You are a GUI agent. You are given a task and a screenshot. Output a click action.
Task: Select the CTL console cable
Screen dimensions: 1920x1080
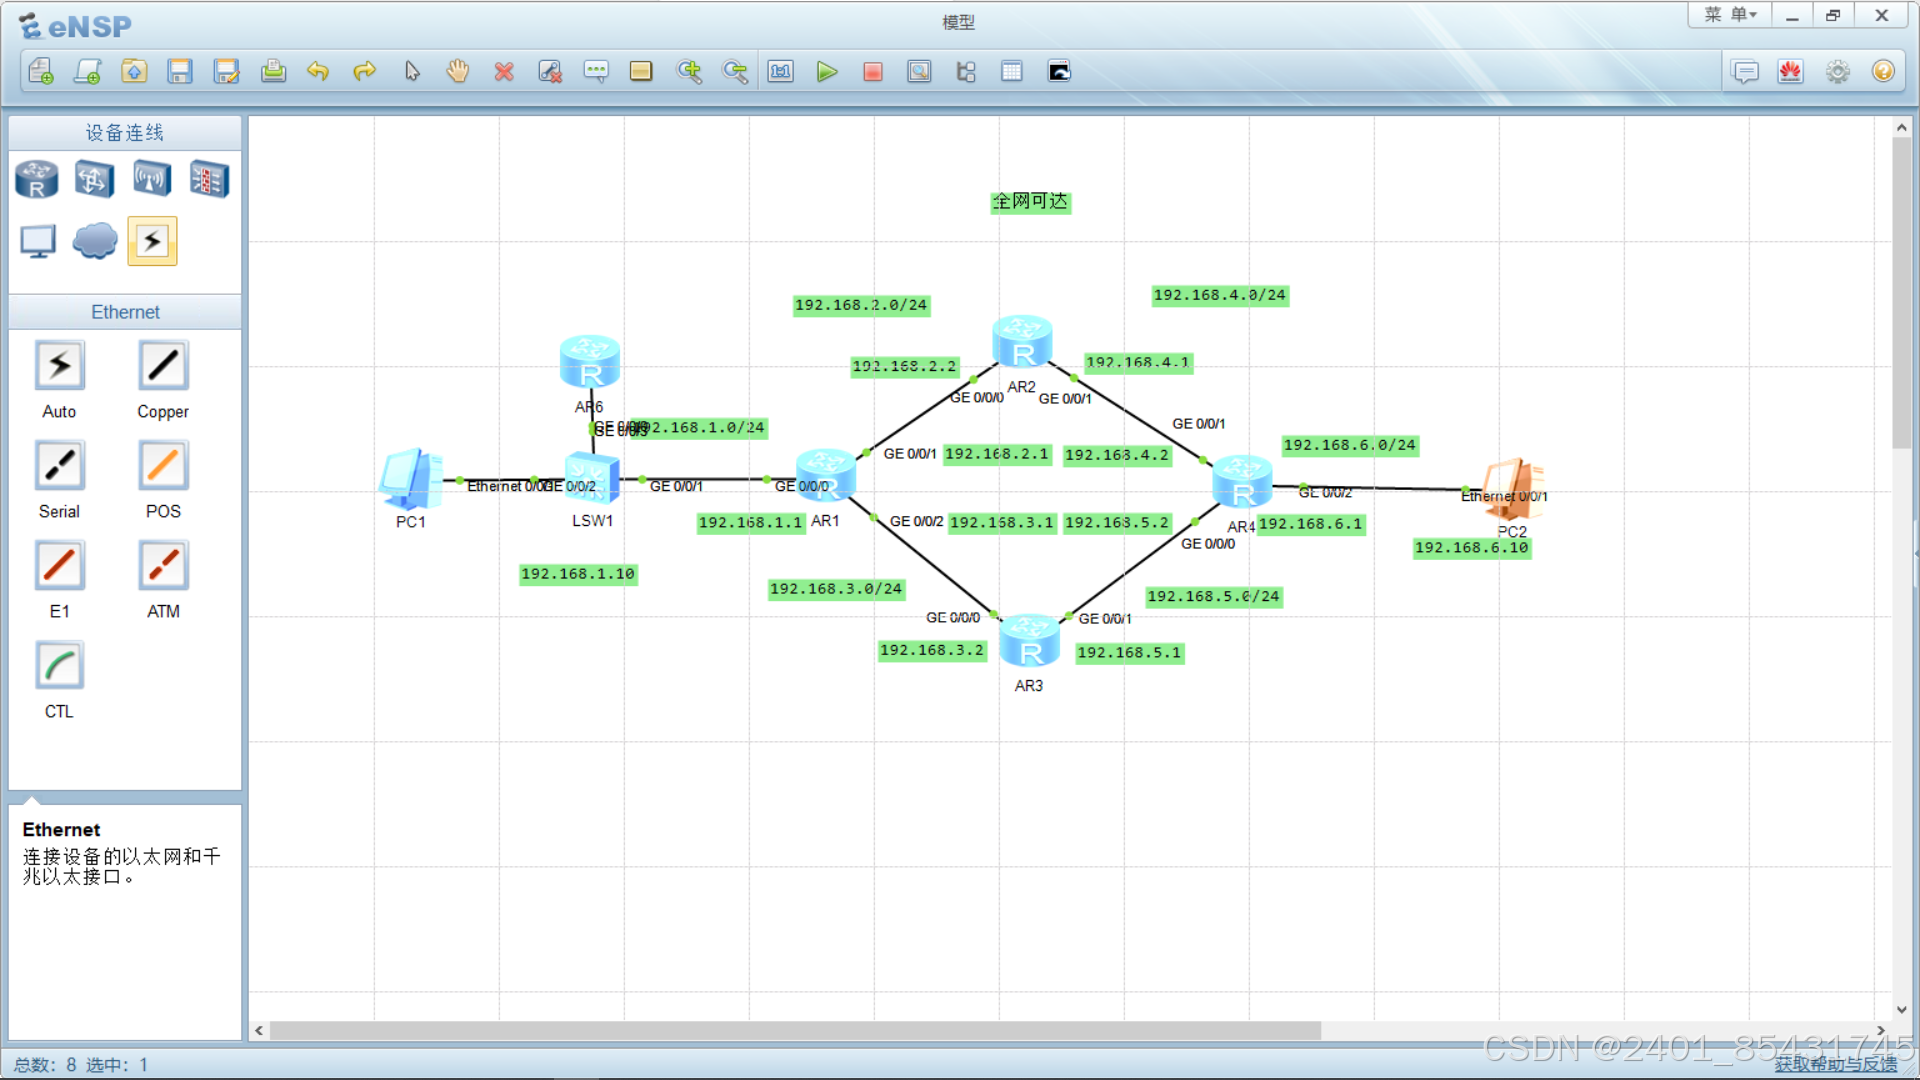click(59, 666)
